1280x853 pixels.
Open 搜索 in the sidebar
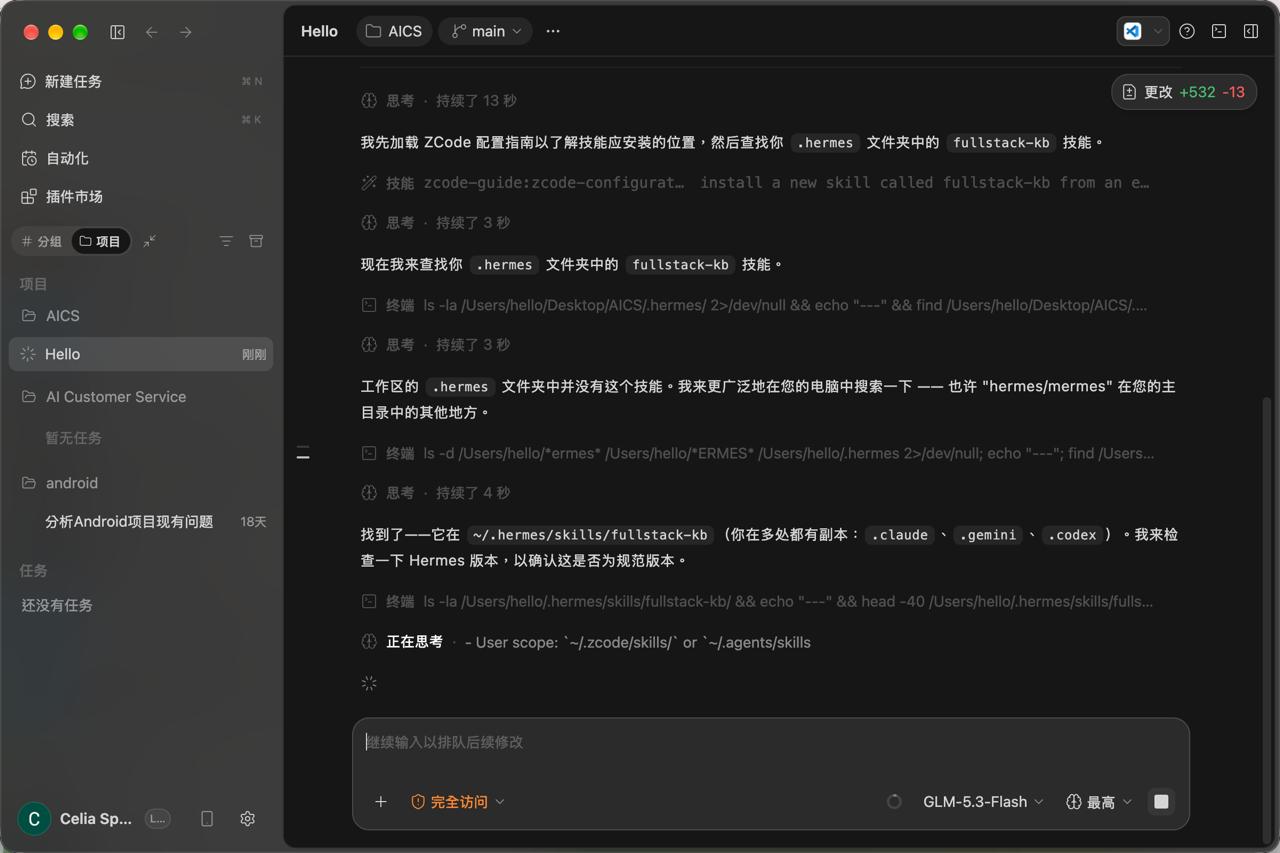[x=141, y=120]
